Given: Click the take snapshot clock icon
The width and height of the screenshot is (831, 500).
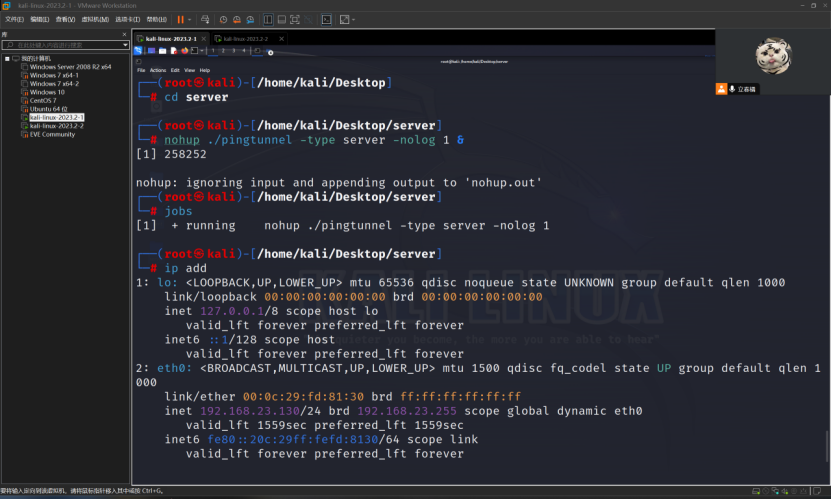Looking at the screenshot, I should coord(223,20).
